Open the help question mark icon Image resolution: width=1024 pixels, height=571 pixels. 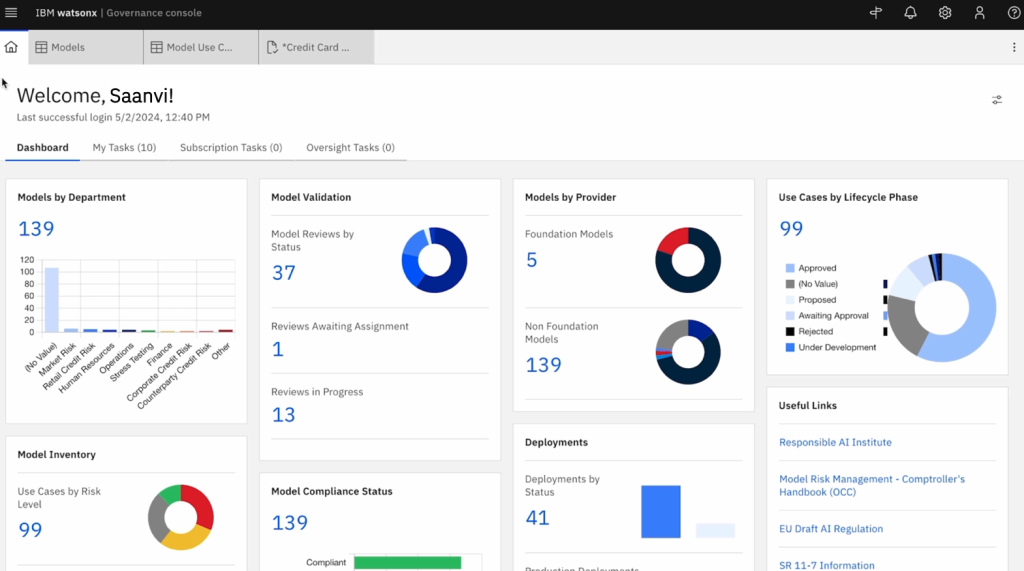point(1014,12)
